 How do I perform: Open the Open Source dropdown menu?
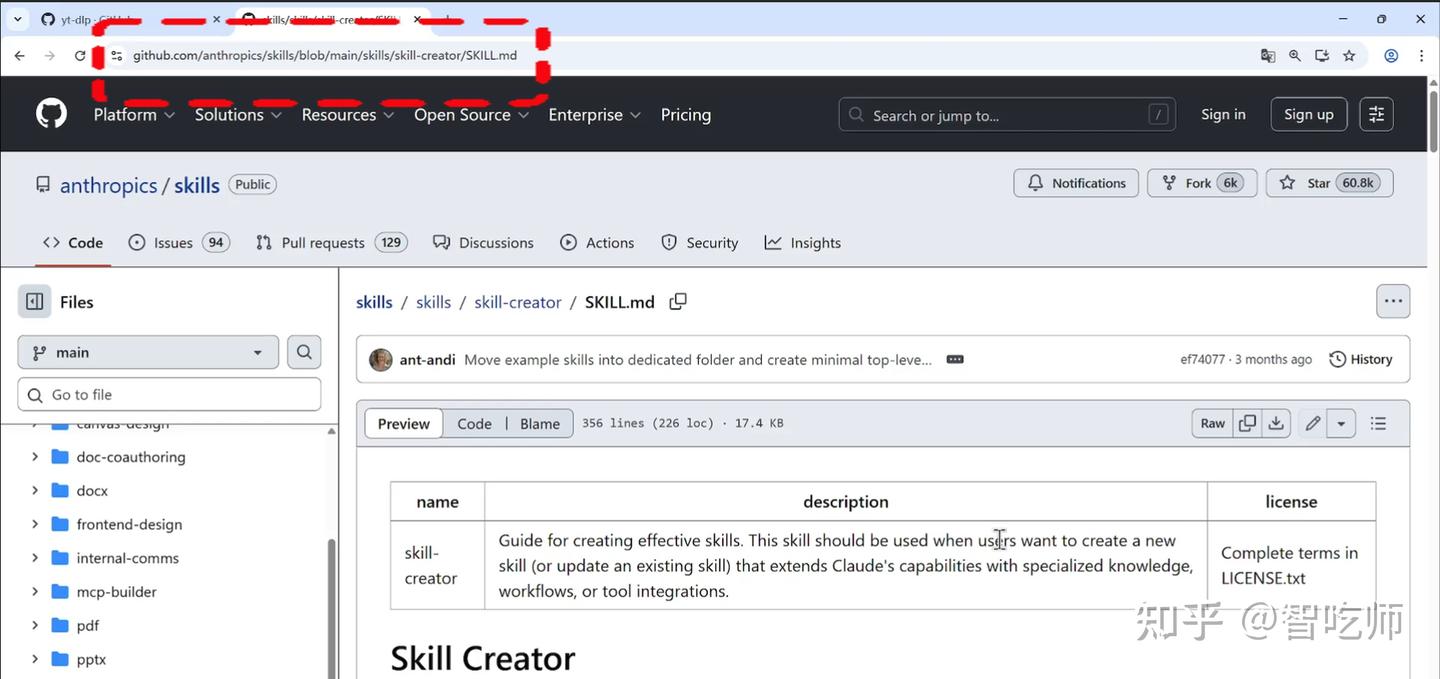click(472, 115)
